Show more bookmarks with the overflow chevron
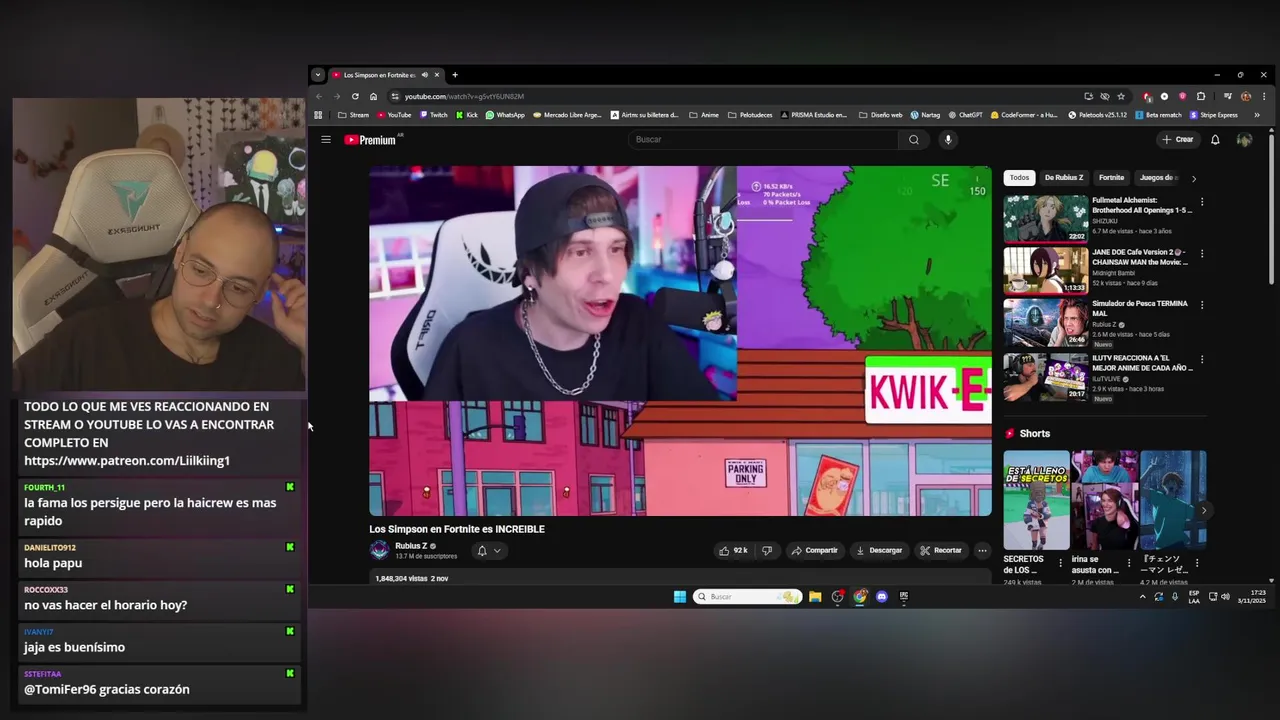This screenshot has width=1280, height=720. 1257,115
